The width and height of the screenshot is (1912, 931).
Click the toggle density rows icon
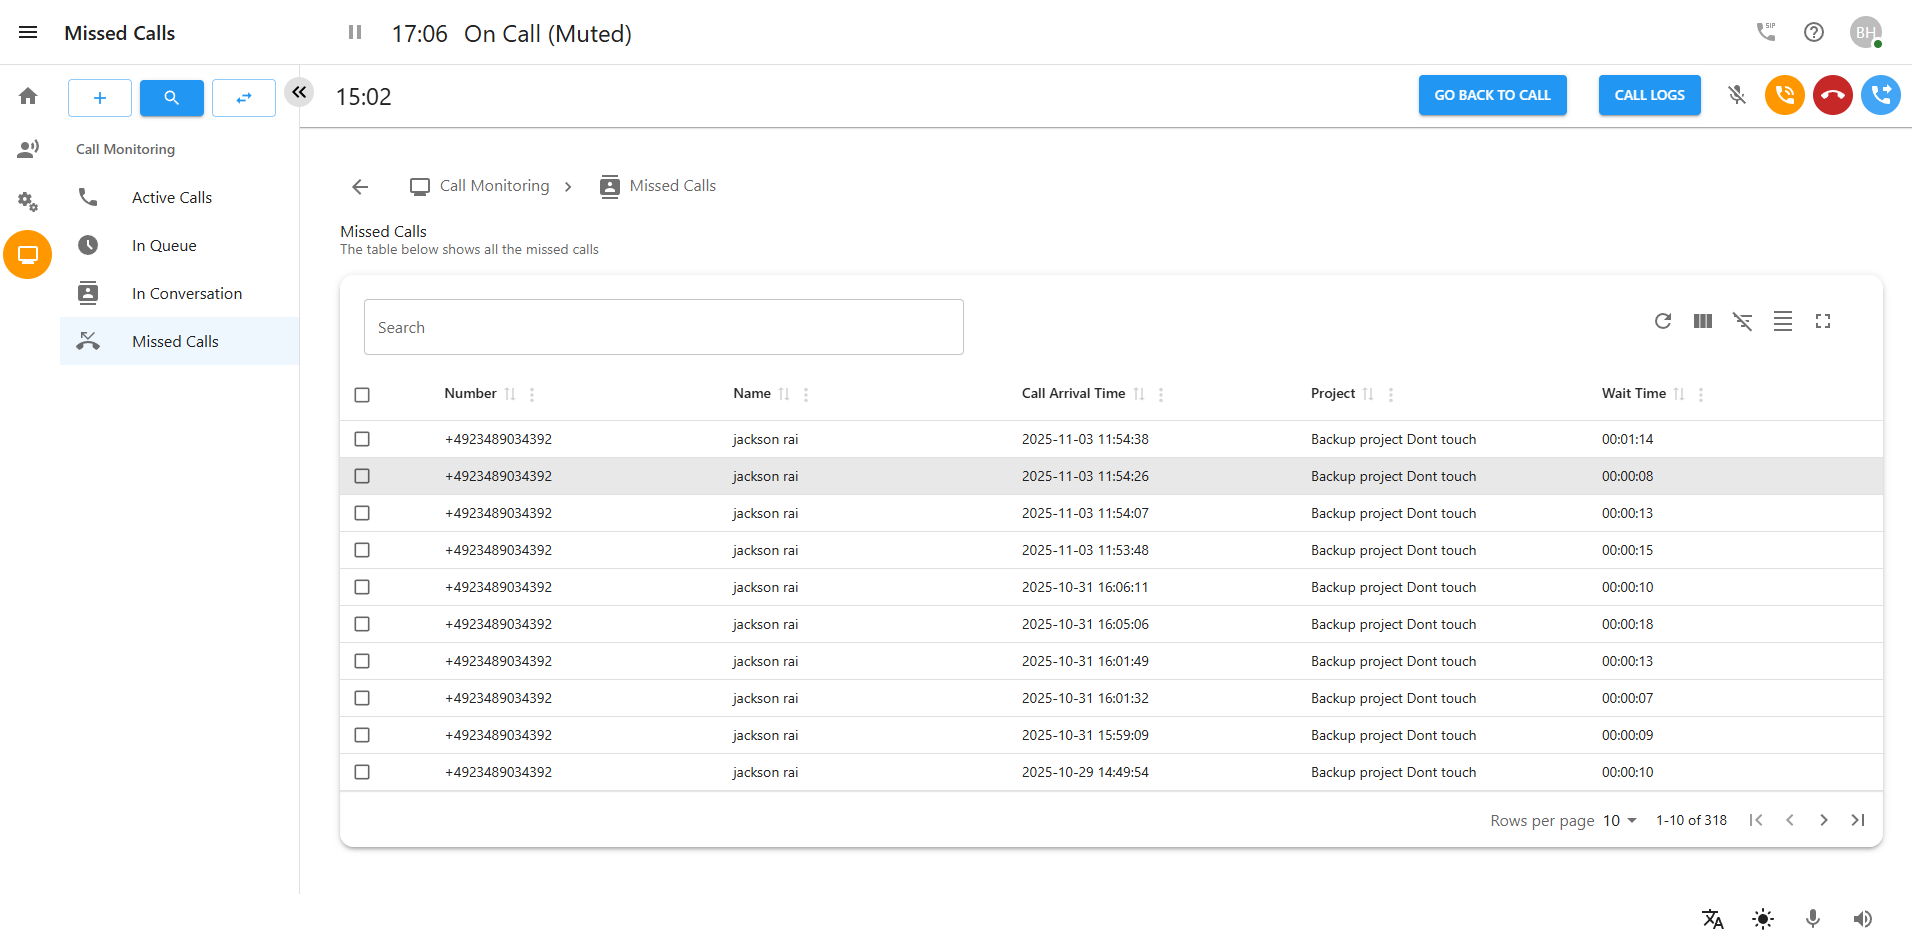1782,321
